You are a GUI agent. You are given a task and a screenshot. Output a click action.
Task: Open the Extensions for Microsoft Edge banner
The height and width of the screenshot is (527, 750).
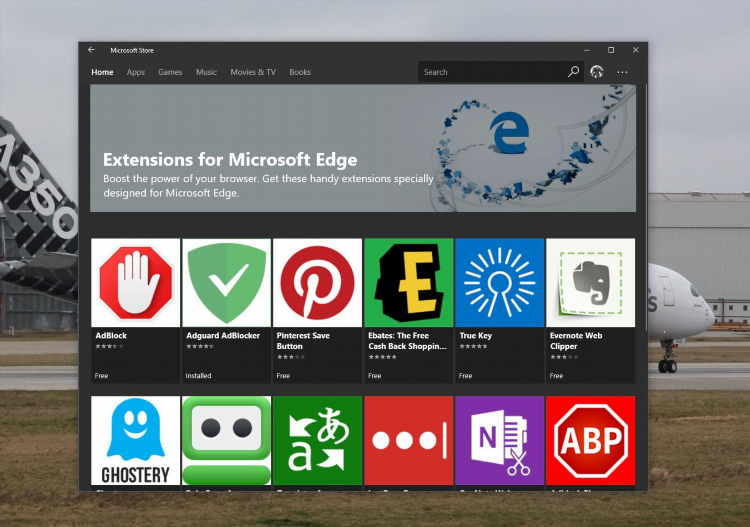[x=363, y=148]
